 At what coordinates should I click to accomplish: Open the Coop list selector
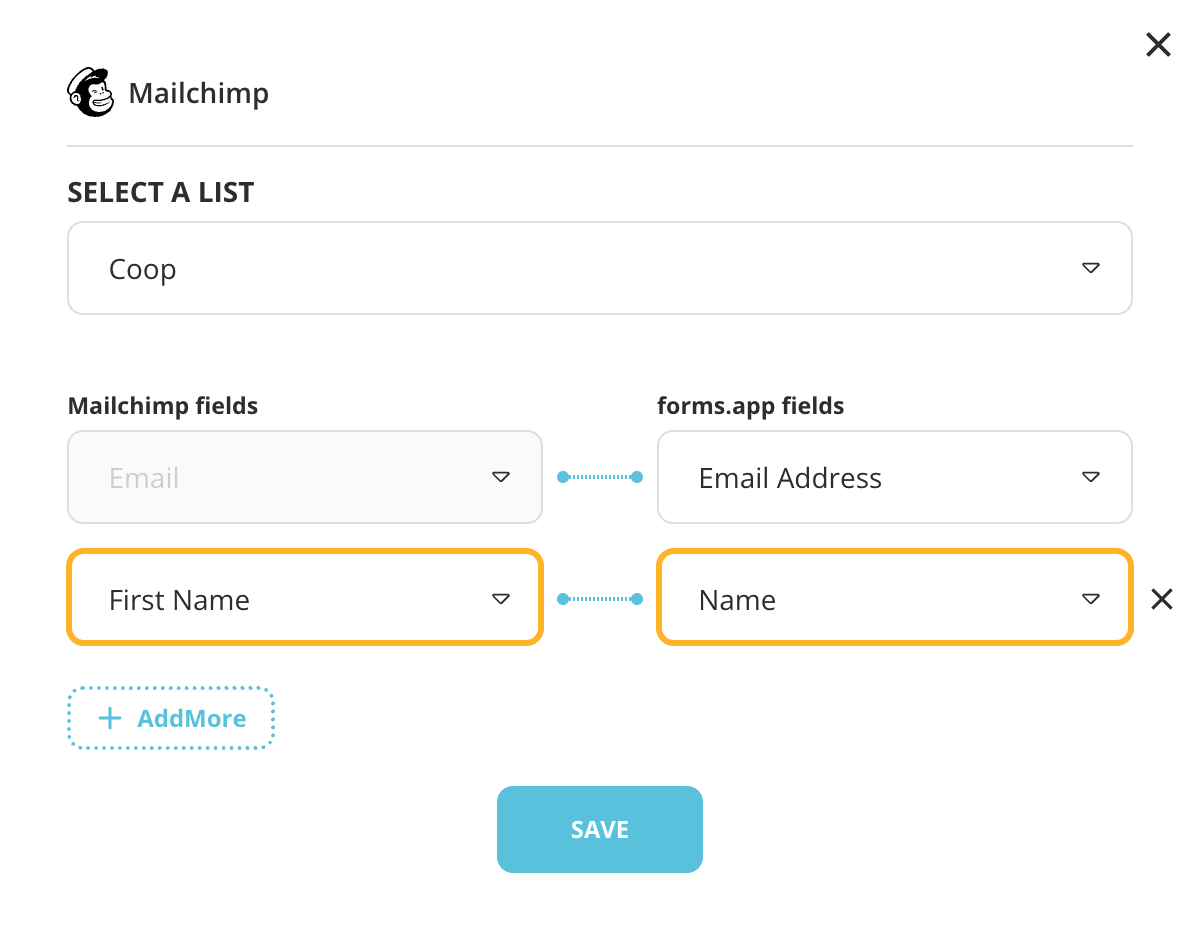600,268
